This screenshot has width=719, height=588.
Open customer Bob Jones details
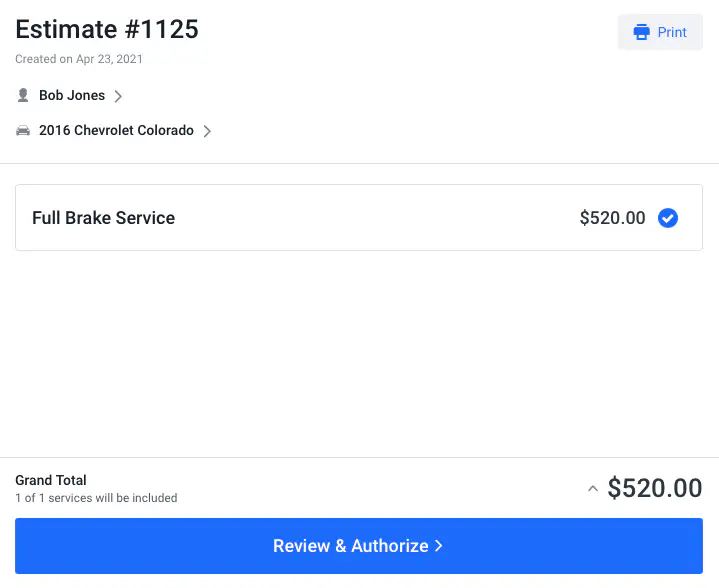[x=72, y=96]
